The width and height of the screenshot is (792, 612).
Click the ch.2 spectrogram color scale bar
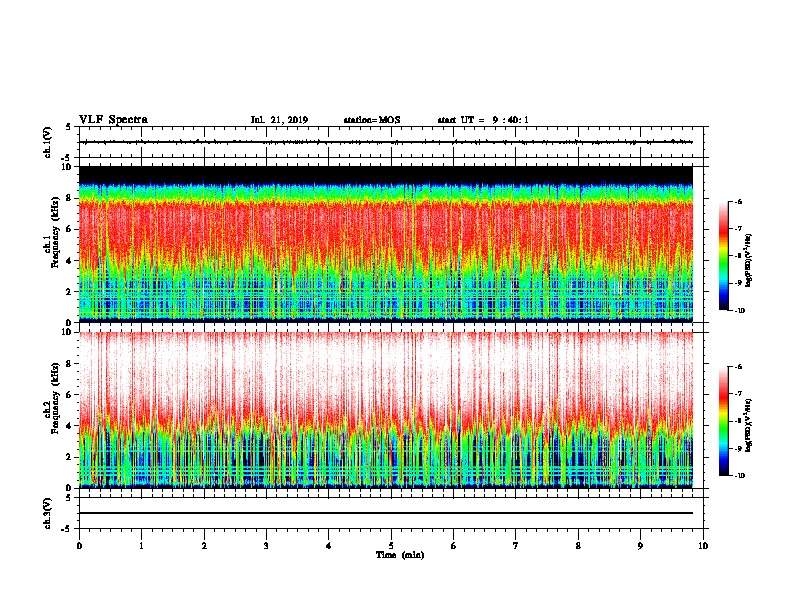[723, 421]
